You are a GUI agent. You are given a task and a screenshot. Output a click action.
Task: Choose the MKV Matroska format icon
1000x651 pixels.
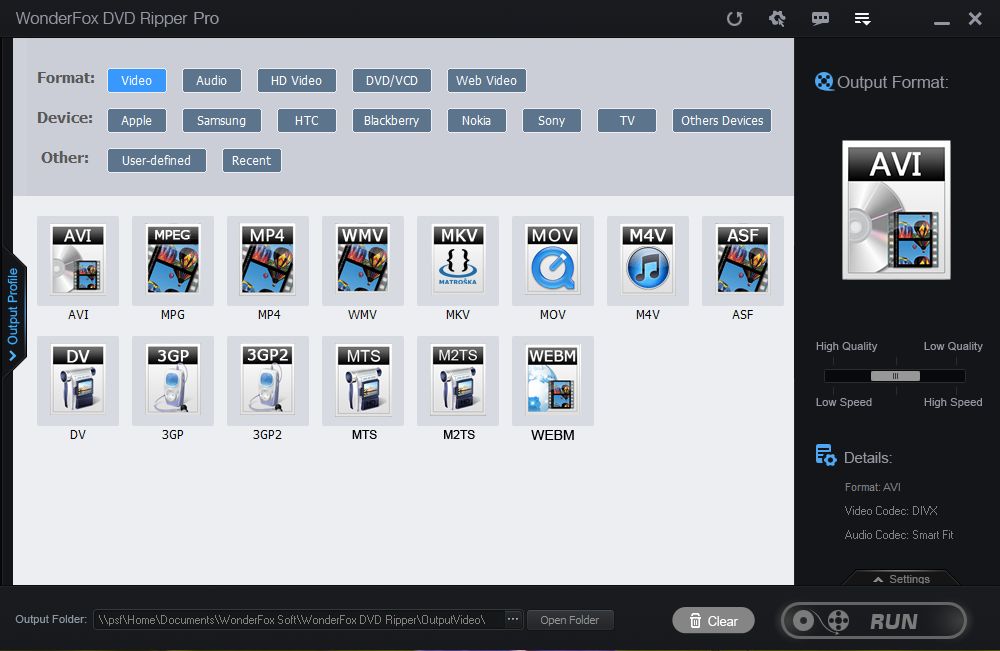point(458,261)
